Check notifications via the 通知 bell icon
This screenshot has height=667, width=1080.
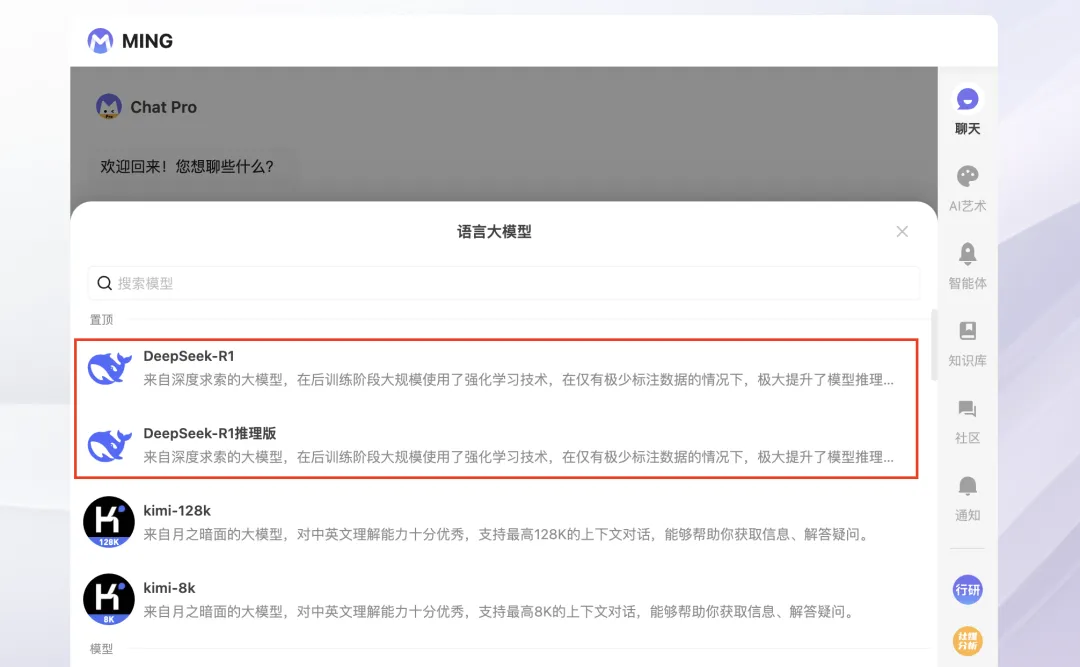(x=966, y=494)
